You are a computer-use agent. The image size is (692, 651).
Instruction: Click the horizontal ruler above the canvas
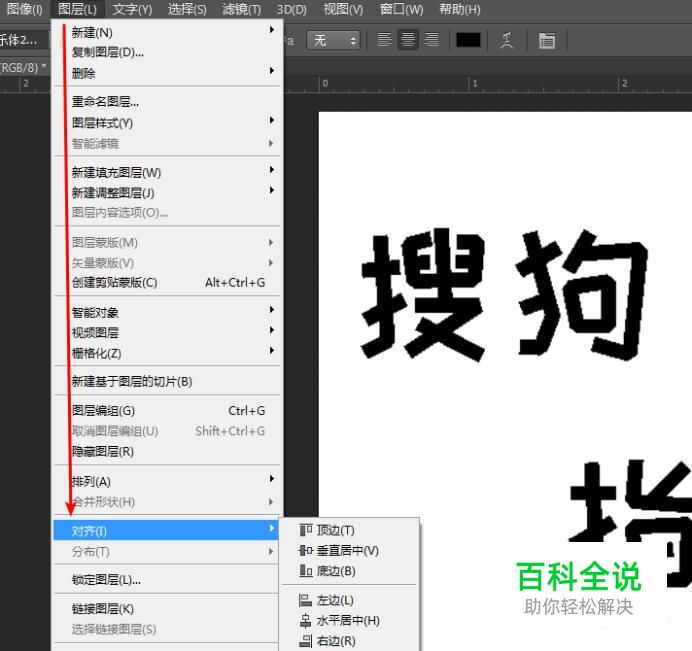488,84
